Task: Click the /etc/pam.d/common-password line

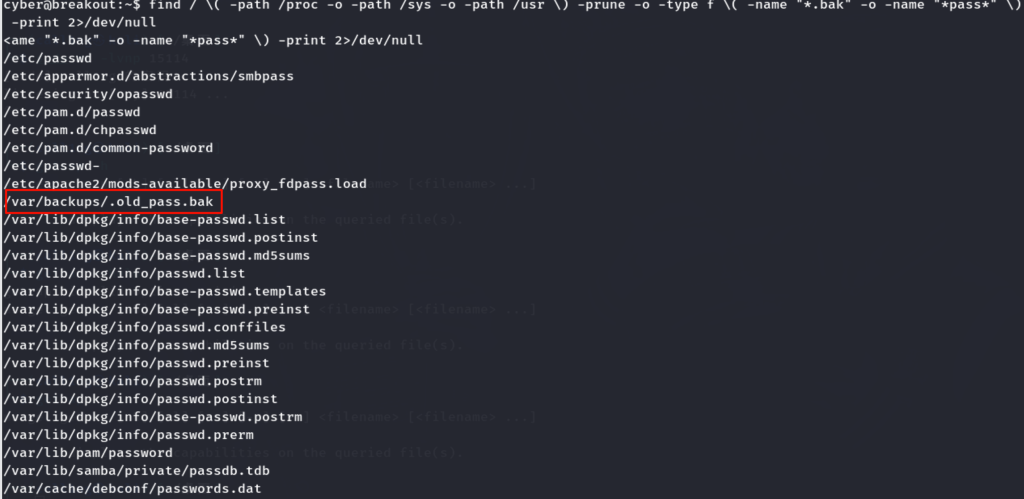Action: (x=108, y=147)
